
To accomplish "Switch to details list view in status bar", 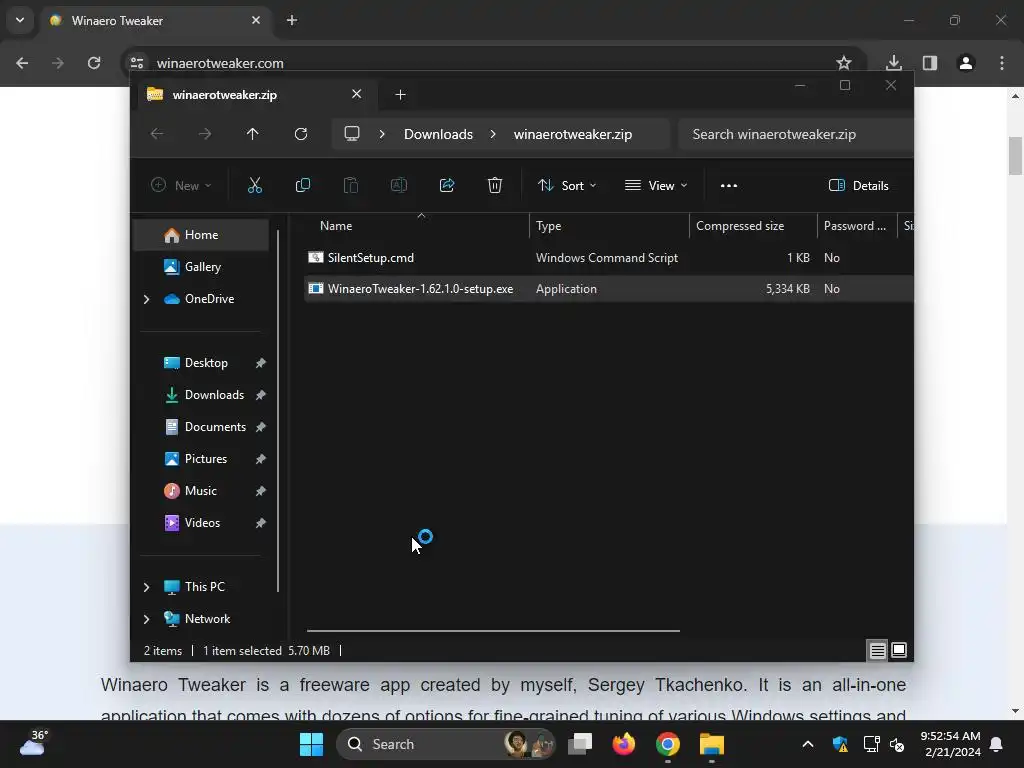I will (x=877, y=650).
